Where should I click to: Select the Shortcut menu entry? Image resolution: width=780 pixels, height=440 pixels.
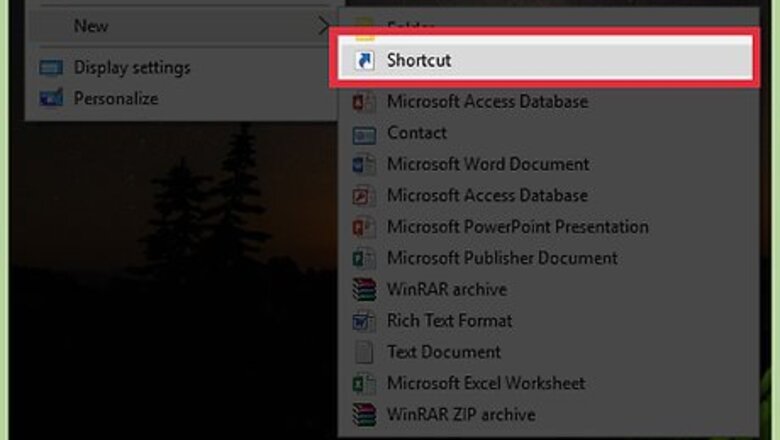(x=545, y=60)
